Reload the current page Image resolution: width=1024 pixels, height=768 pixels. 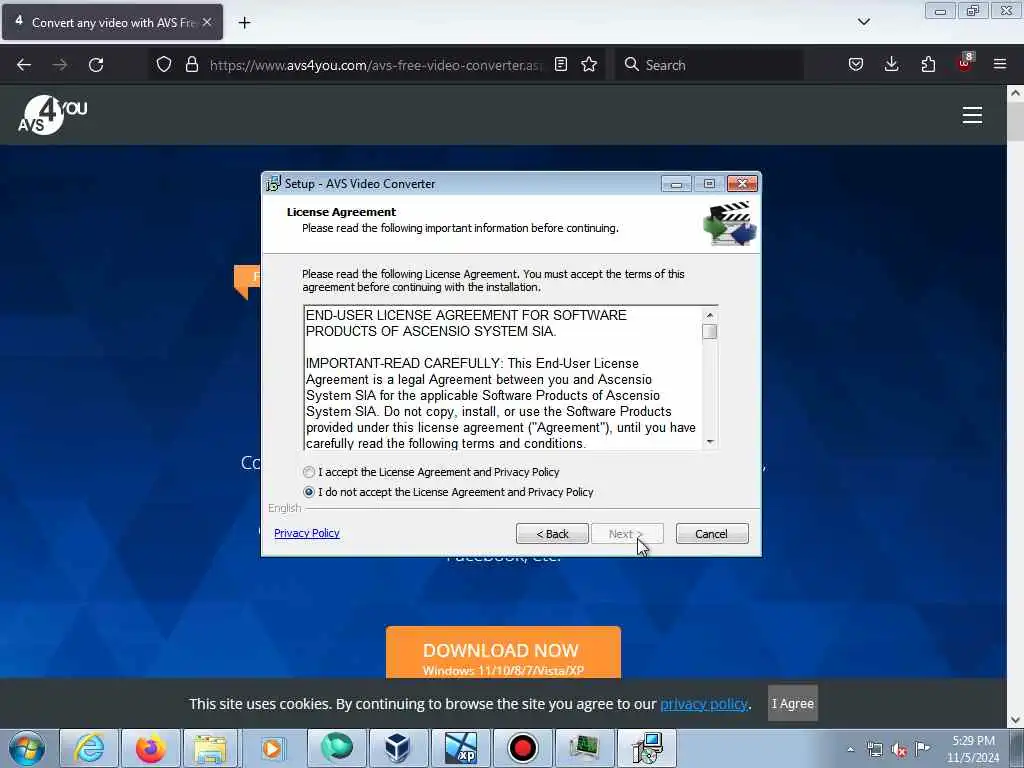coord(96,65)
